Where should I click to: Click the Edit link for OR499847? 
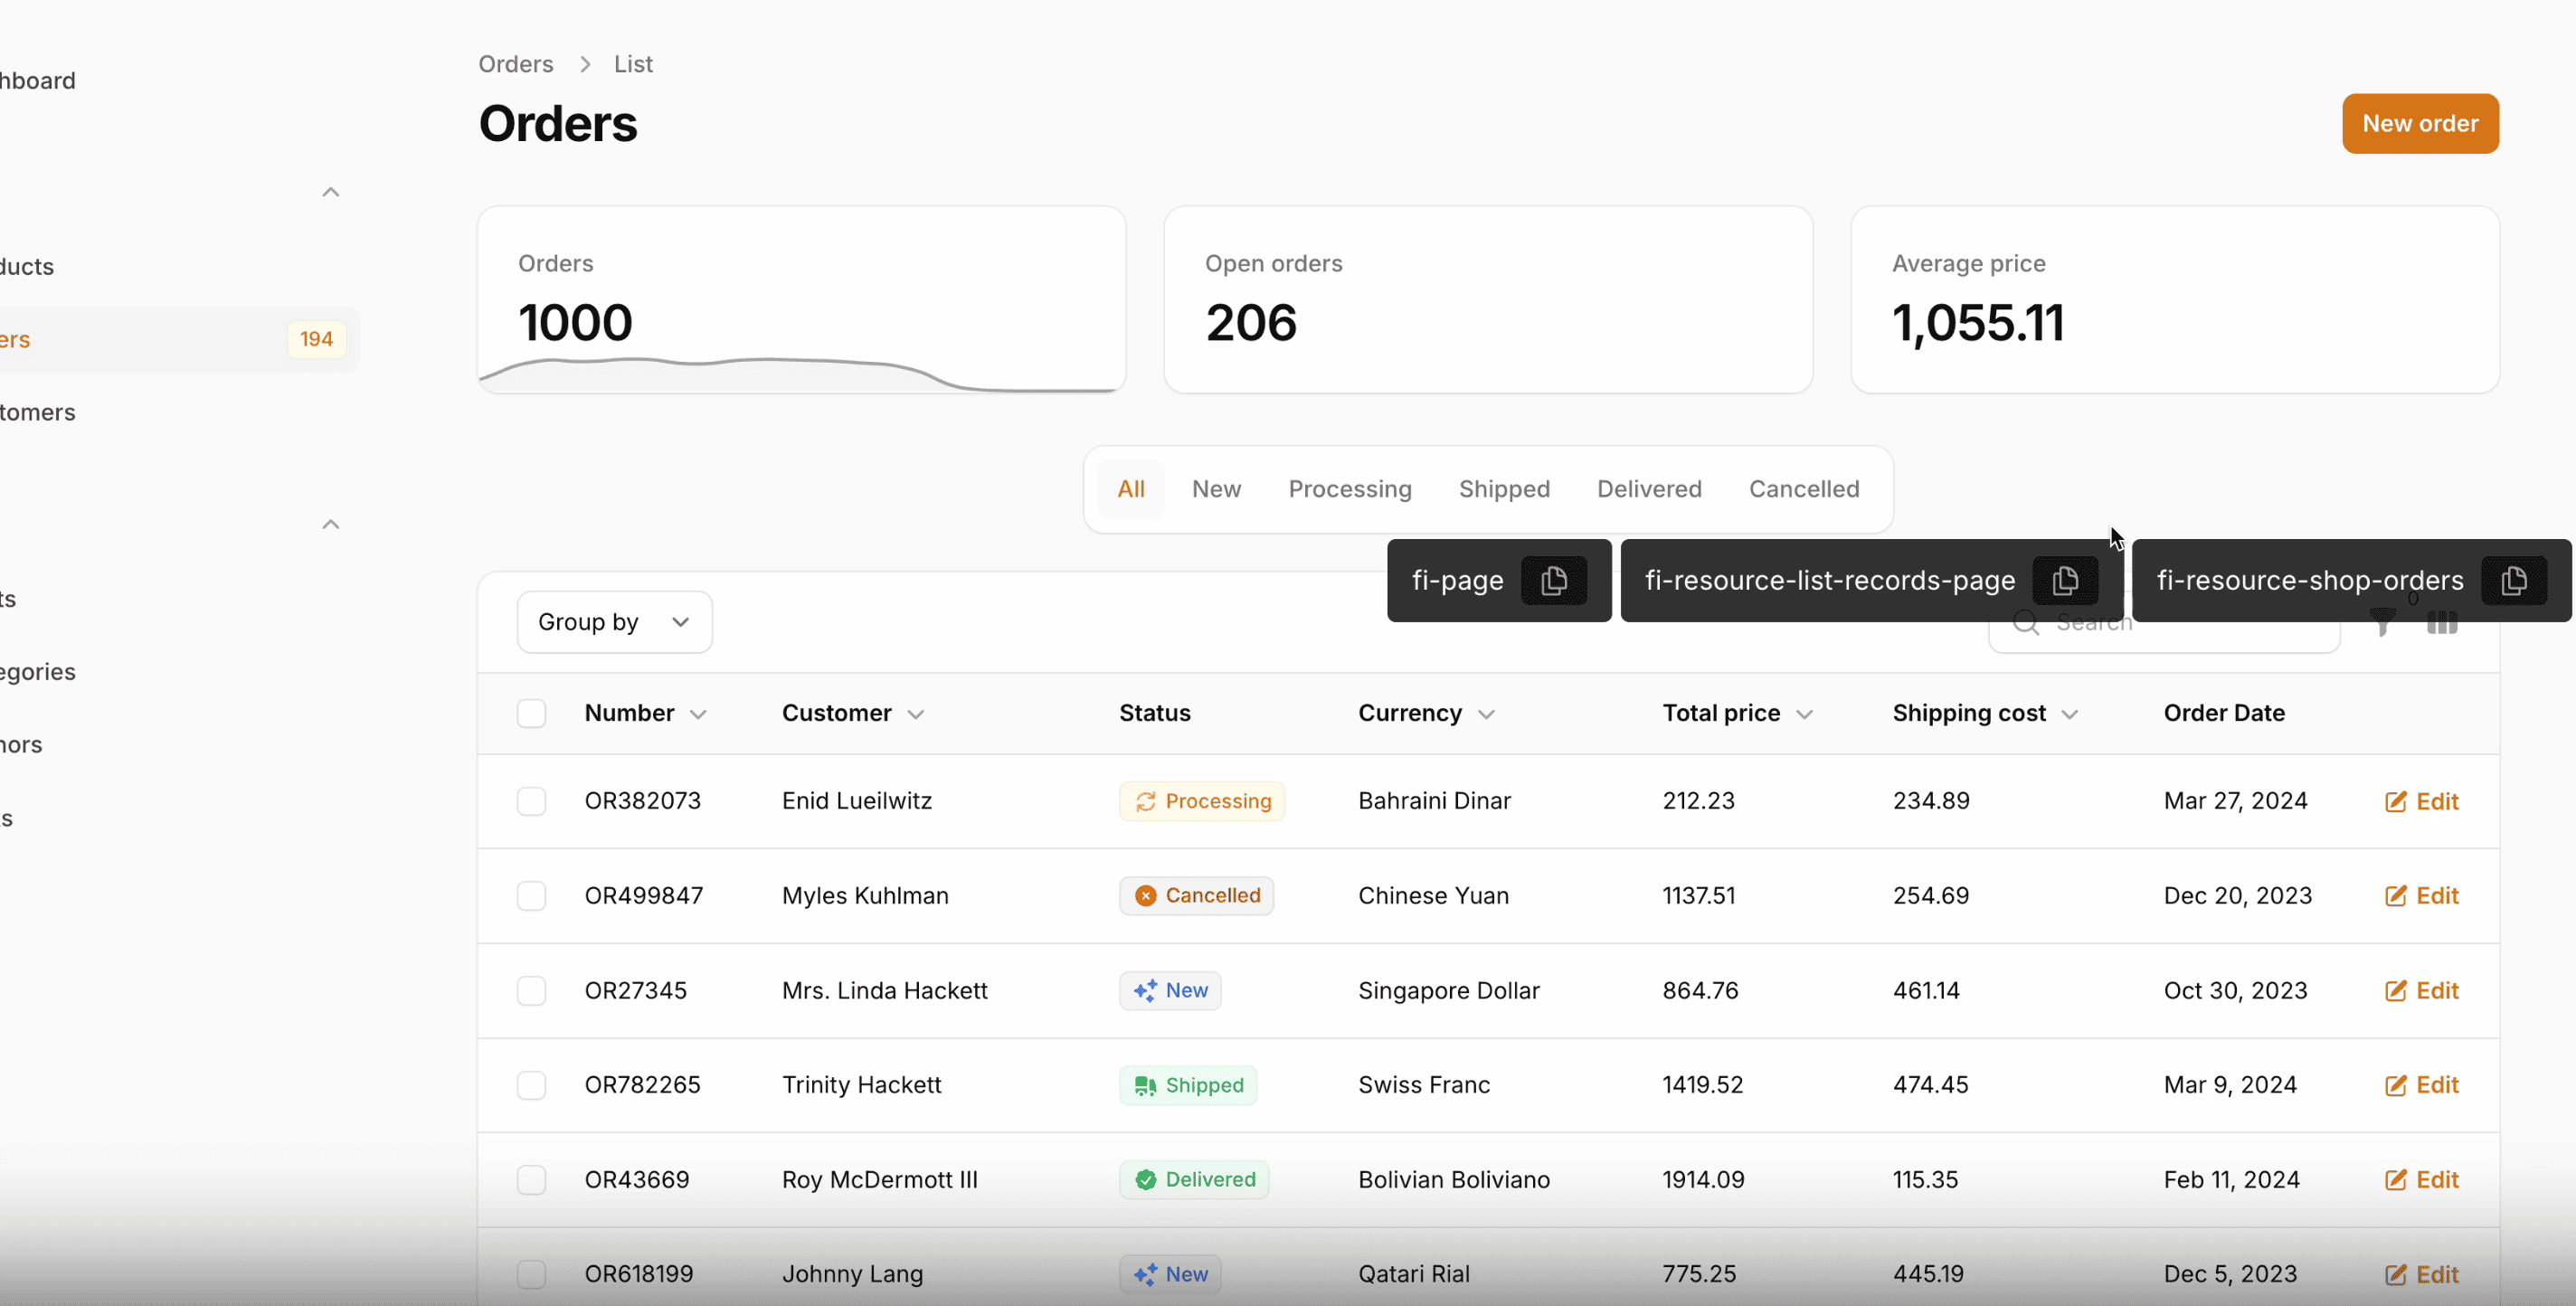2422,896
